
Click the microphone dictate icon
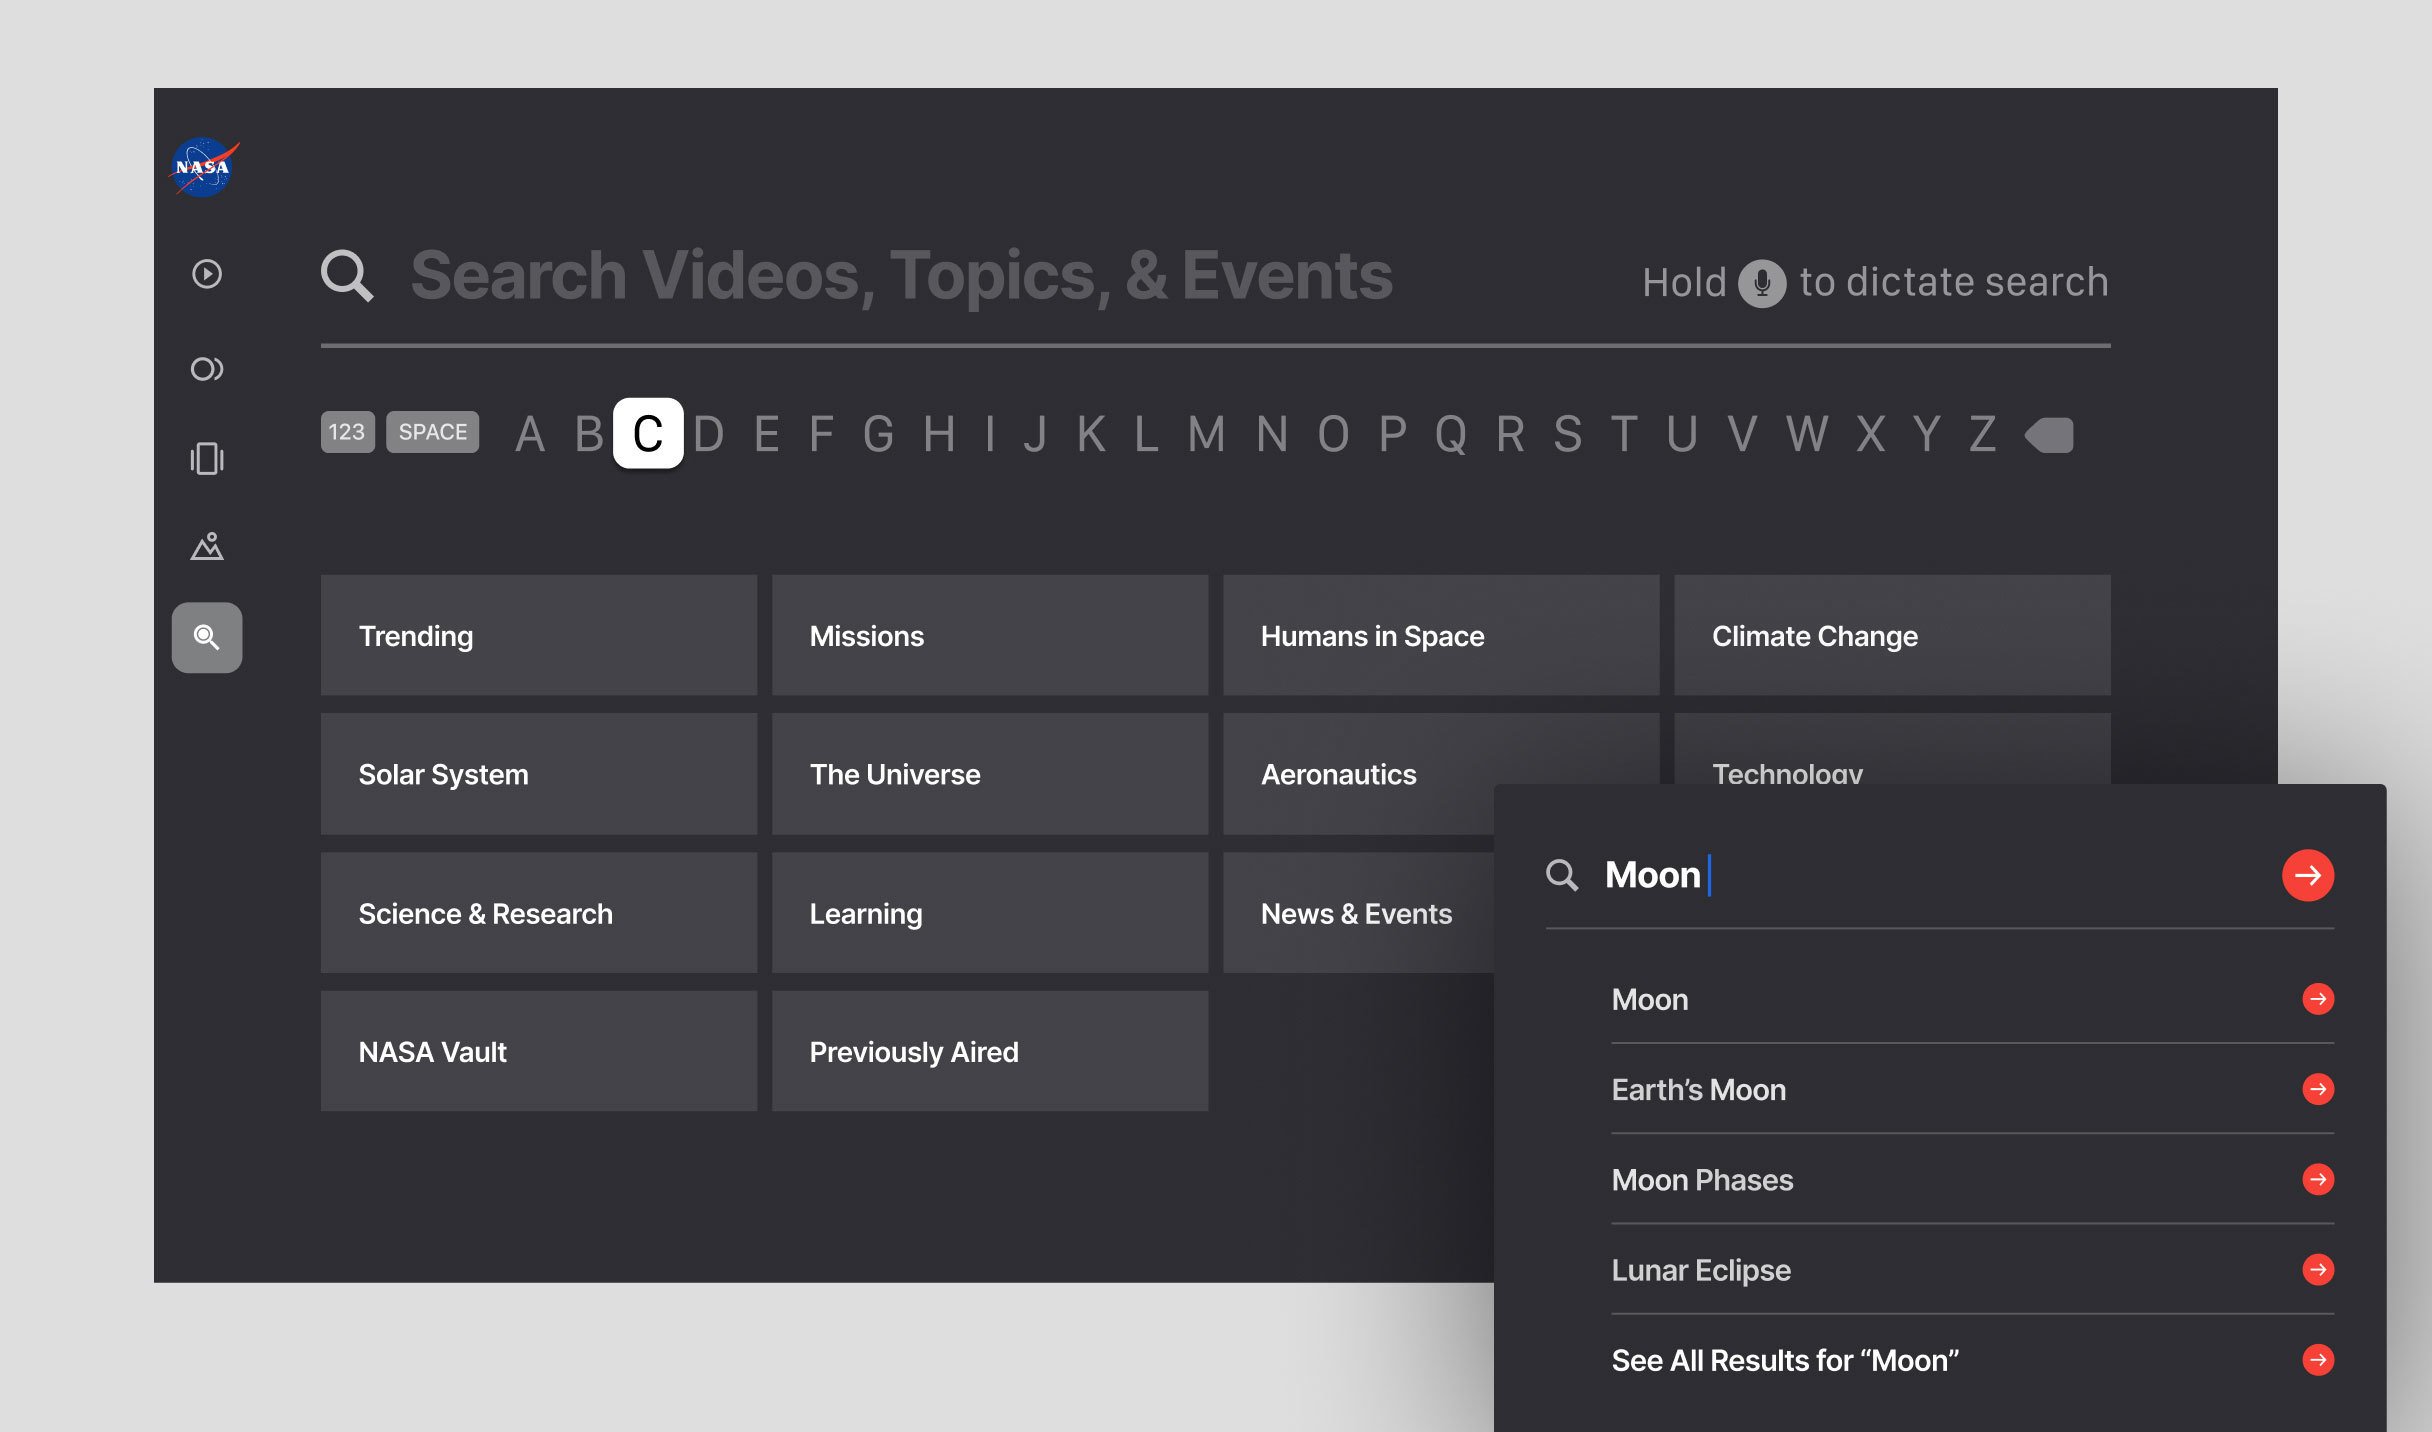[1762, 283]
